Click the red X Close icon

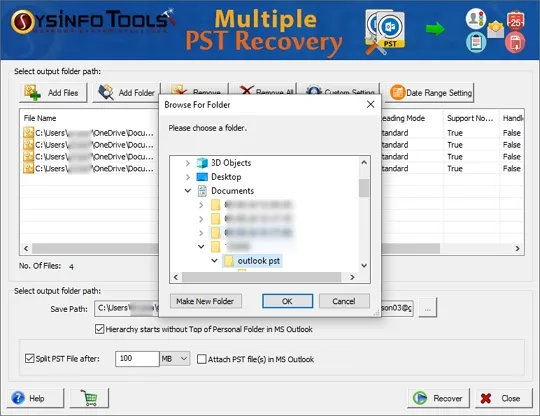pos(486,398)
